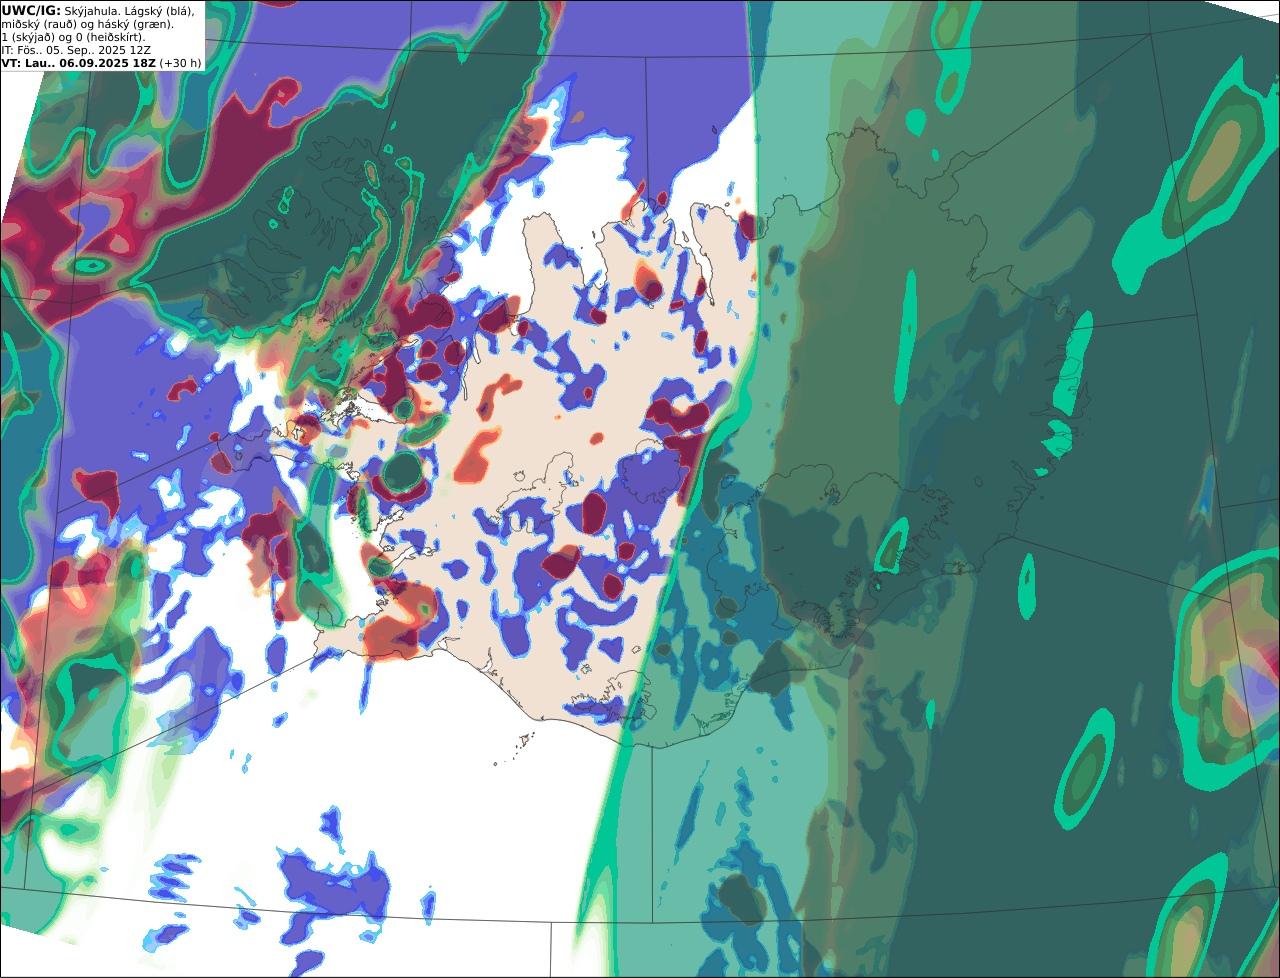This screenshot has width=1280, height=978.
Task: Click the text 'miðský (rauð) og háský (græn).'
Action: tap(87, 24)
